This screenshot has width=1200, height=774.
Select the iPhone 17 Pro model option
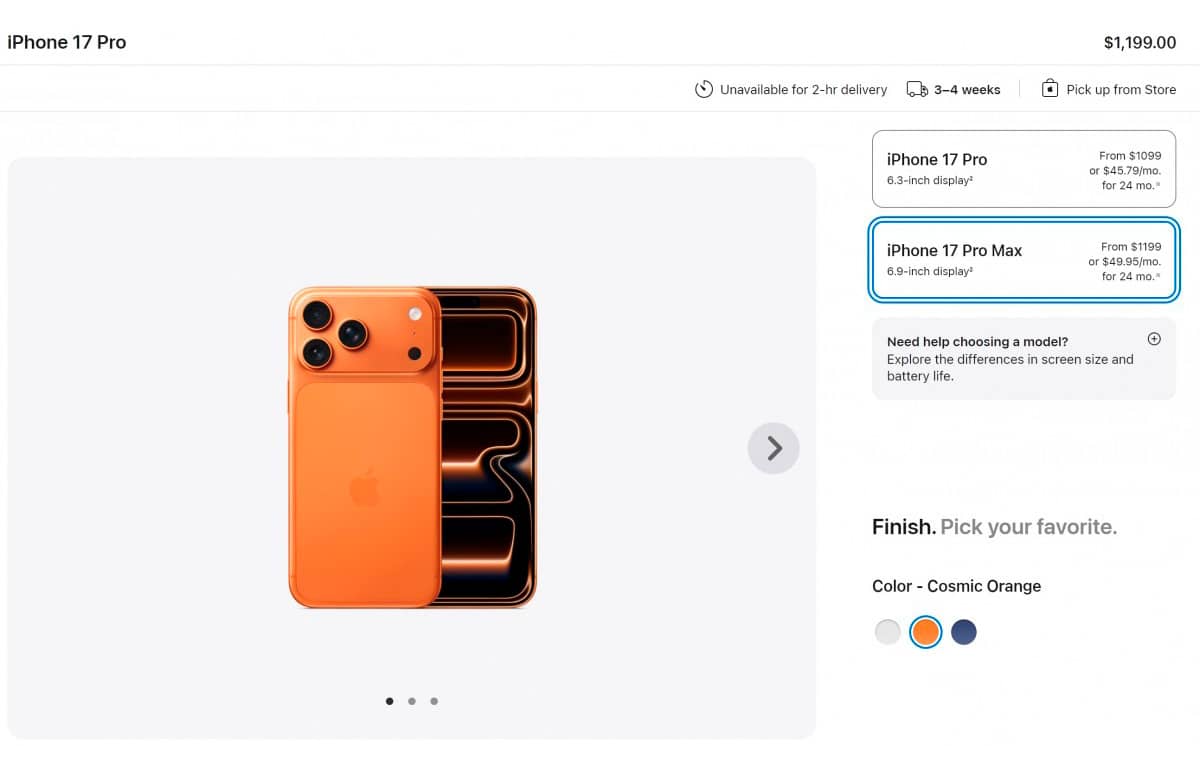pyautogui.click(x=1023, y=169)
